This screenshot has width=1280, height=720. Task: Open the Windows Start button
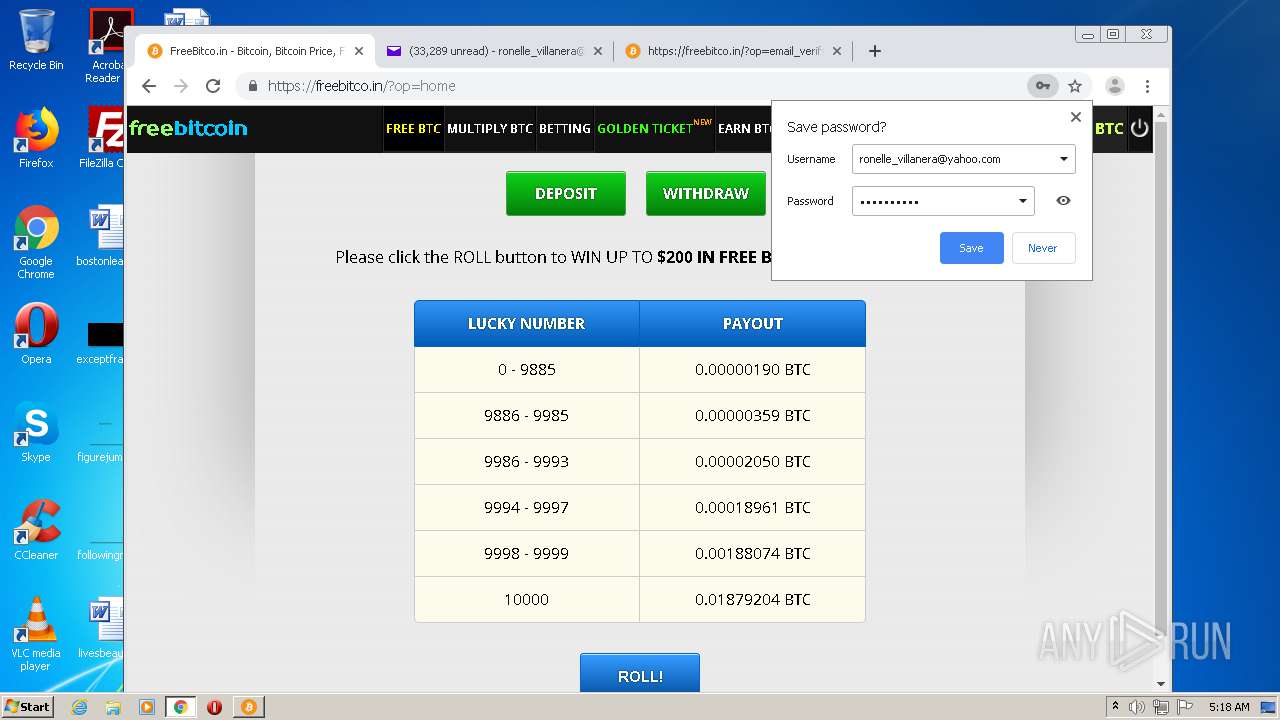[27, 706]
